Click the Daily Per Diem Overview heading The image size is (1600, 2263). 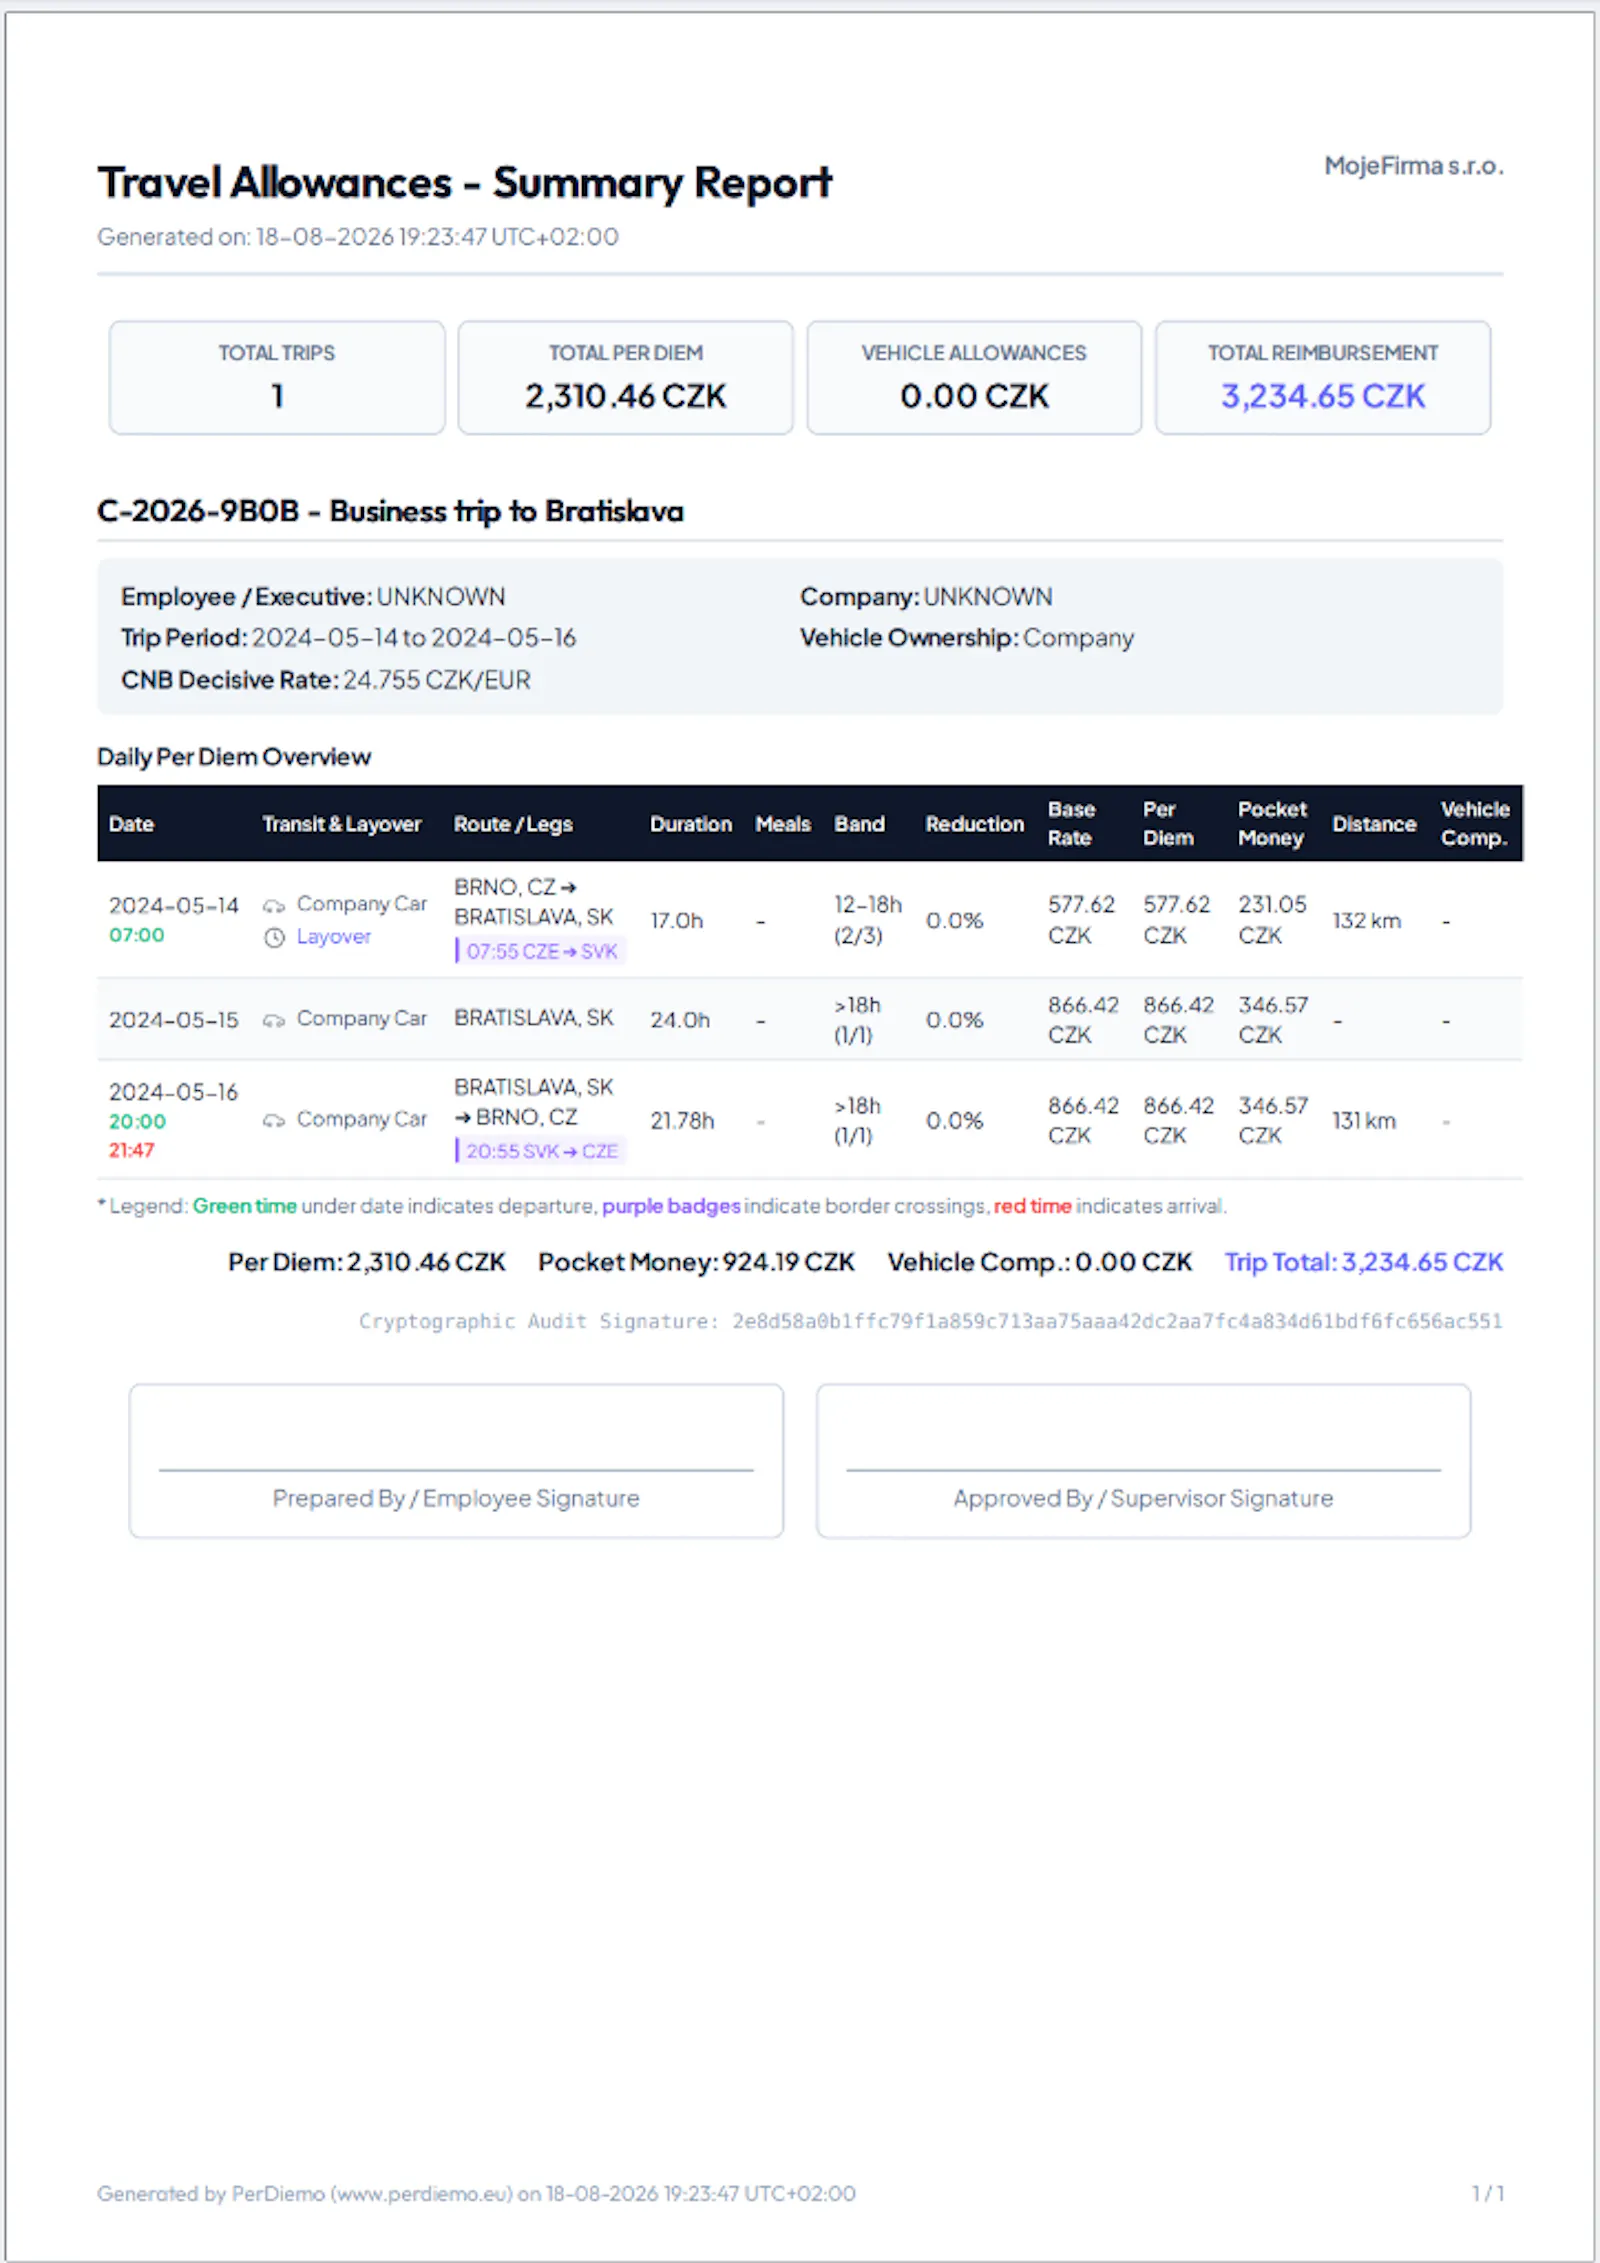[234, 757]
